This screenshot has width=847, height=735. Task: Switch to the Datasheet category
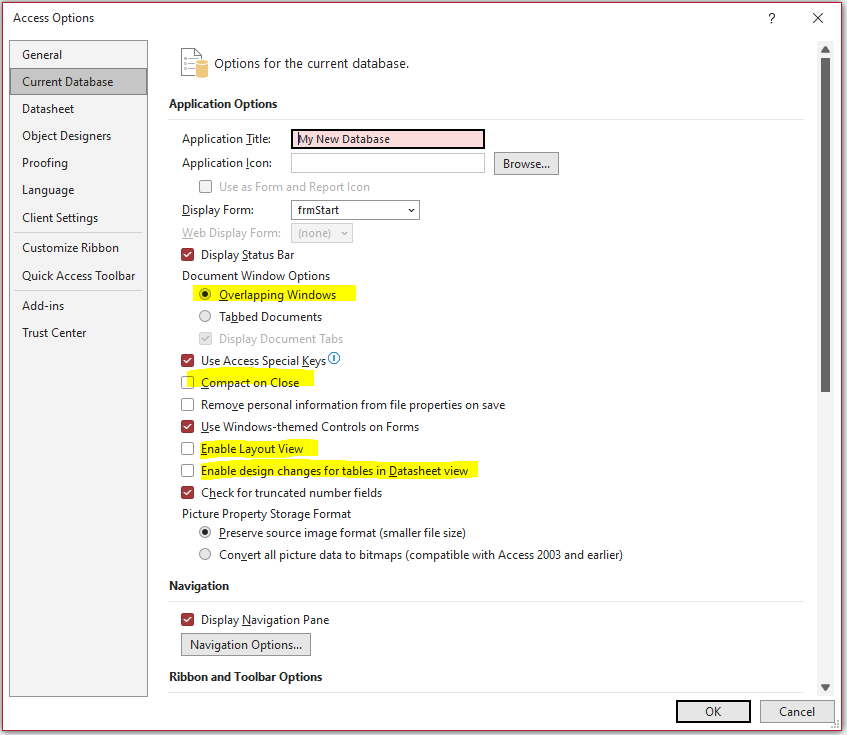(78, 109)
